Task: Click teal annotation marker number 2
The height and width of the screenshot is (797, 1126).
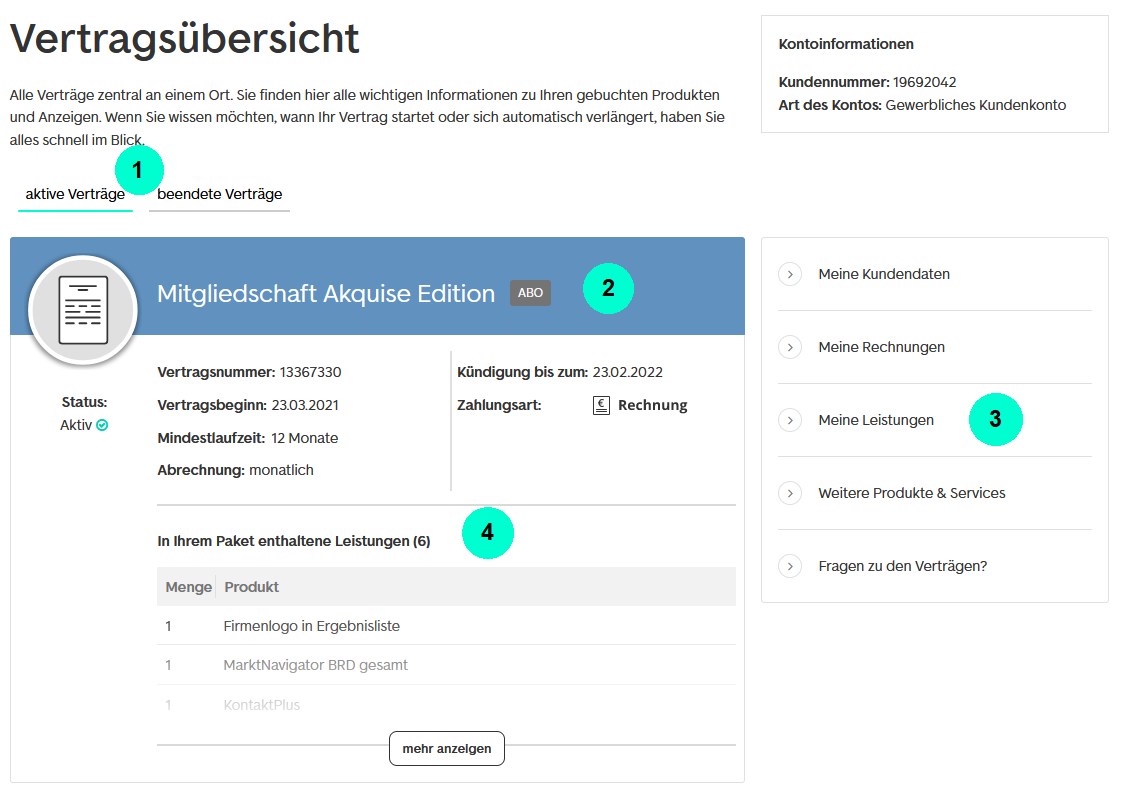Action: click(x=608, y=288)
